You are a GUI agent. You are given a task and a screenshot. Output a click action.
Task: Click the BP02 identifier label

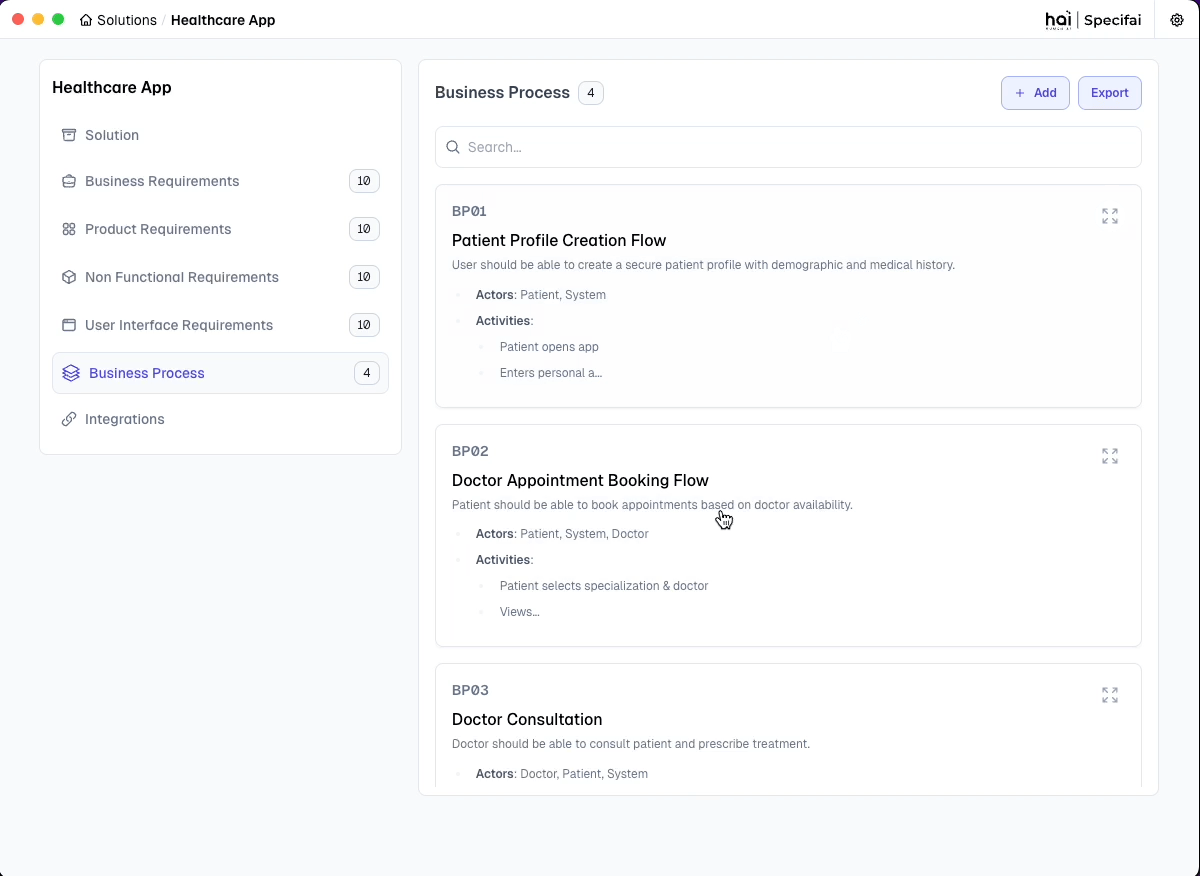(470, 451)
